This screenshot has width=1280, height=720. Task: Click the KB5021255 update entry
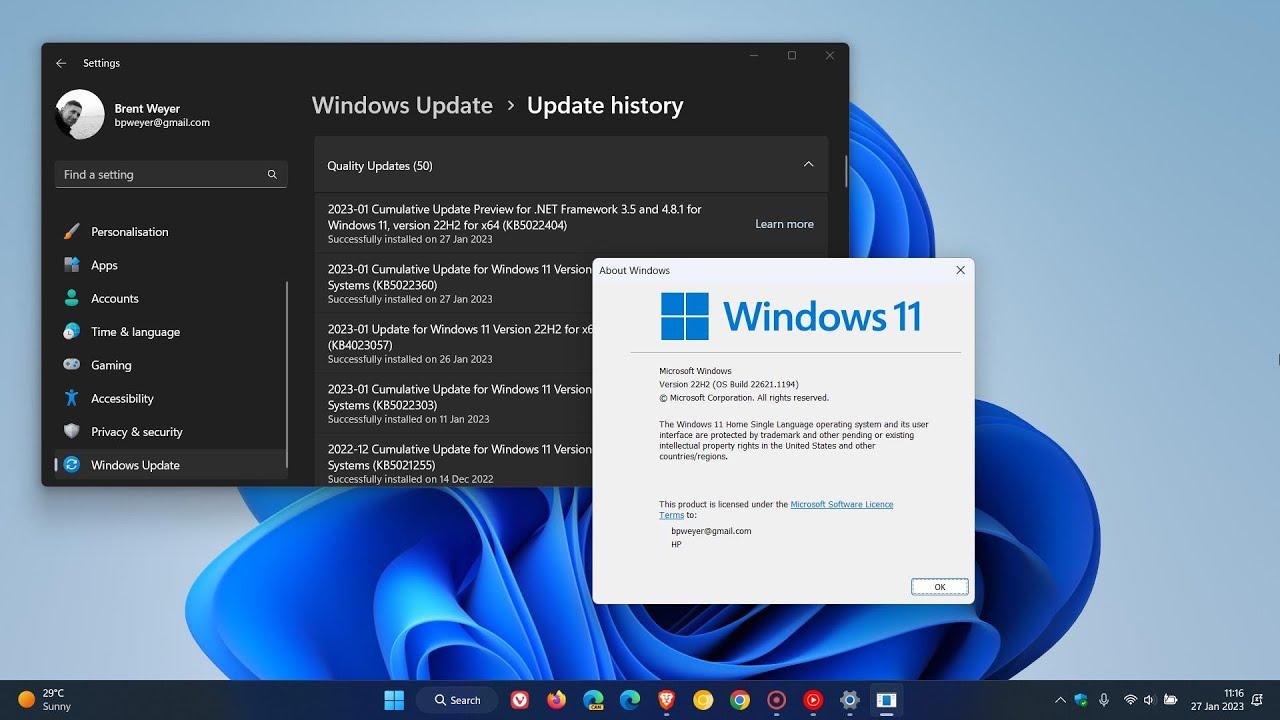click(x=460, y=464)
